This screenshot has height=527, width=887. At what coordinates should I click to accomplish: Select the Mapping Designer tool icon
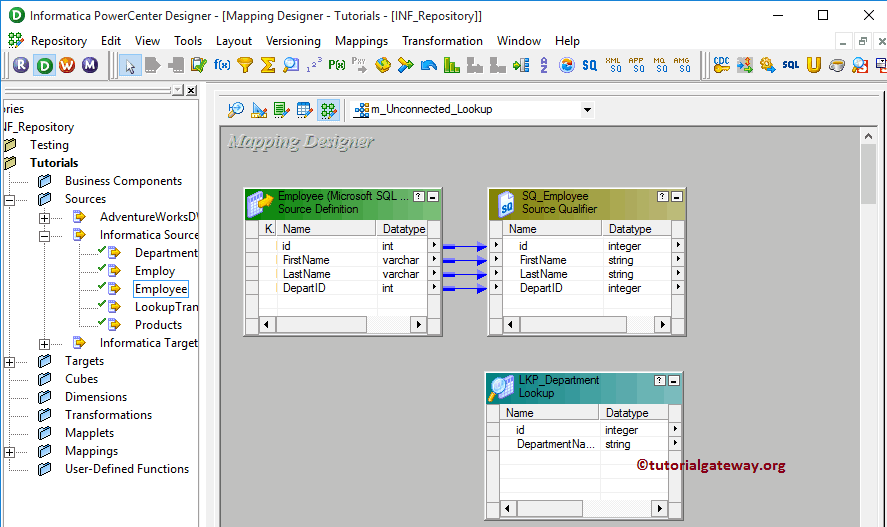tap(328, 110)
